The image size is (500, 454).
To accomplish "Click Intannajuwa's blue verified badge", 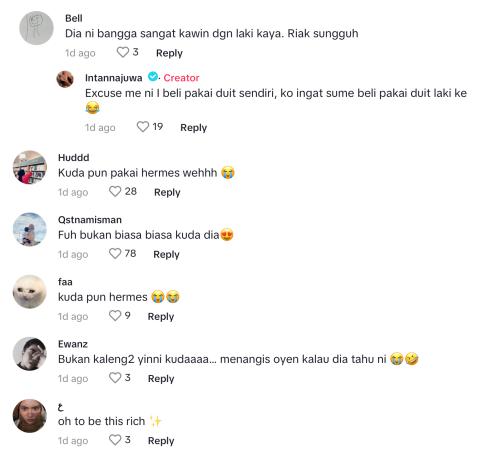I will tap(153, 77).
